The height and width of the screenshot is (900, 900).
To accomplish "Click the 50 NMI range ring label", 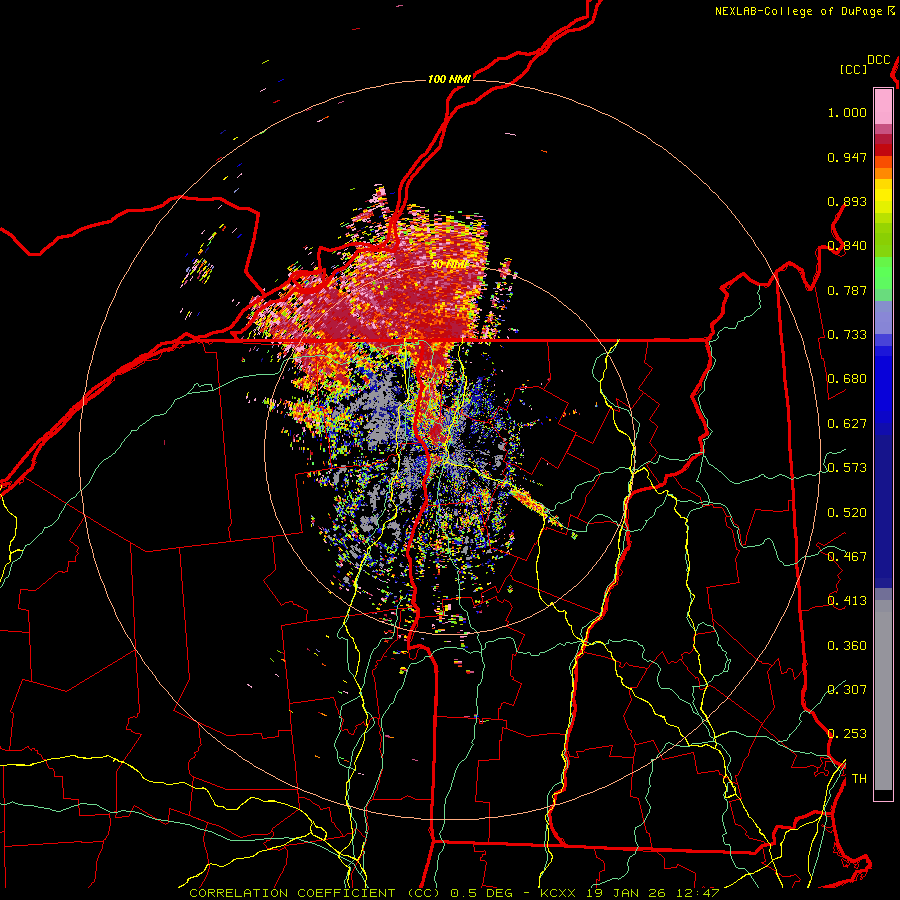I will click(x=449, y=265).
